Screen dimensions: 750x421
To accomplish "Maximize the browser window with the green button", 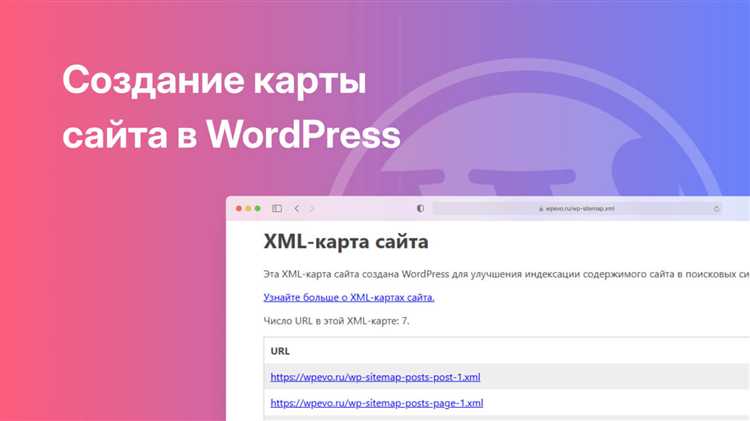I will pos(258,209).
